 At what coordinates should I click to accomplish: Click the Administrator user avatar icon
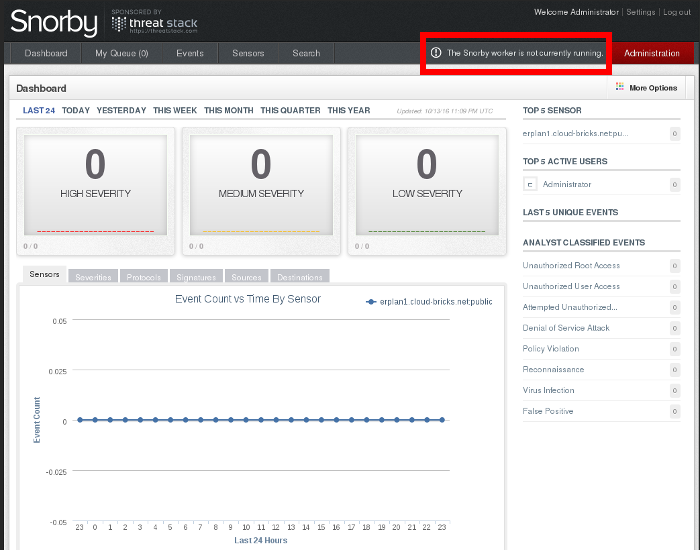point(530,184)
